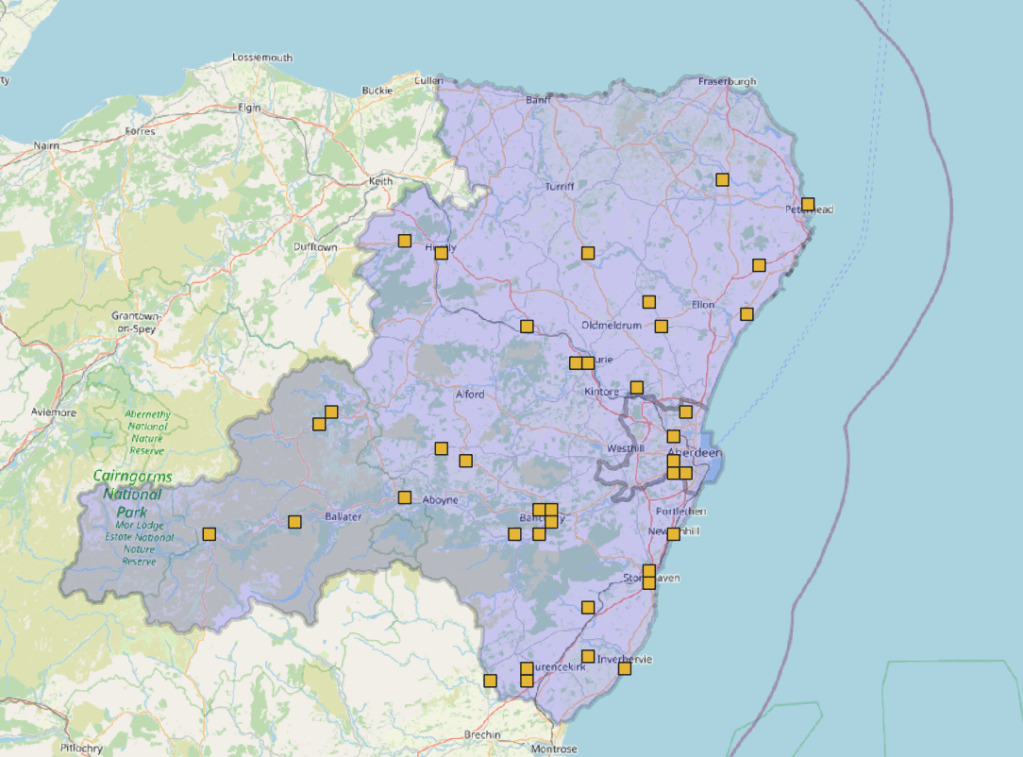1023x757 pixels.
Task: Click the lone marker west of Laurencekirk
Action: (x=490, y=681)
